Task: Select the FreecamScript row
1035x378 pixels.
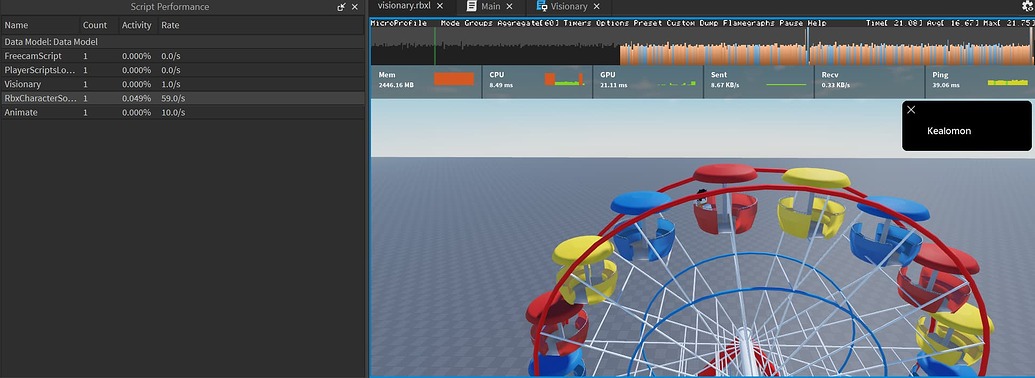Action: pos(182,56)
